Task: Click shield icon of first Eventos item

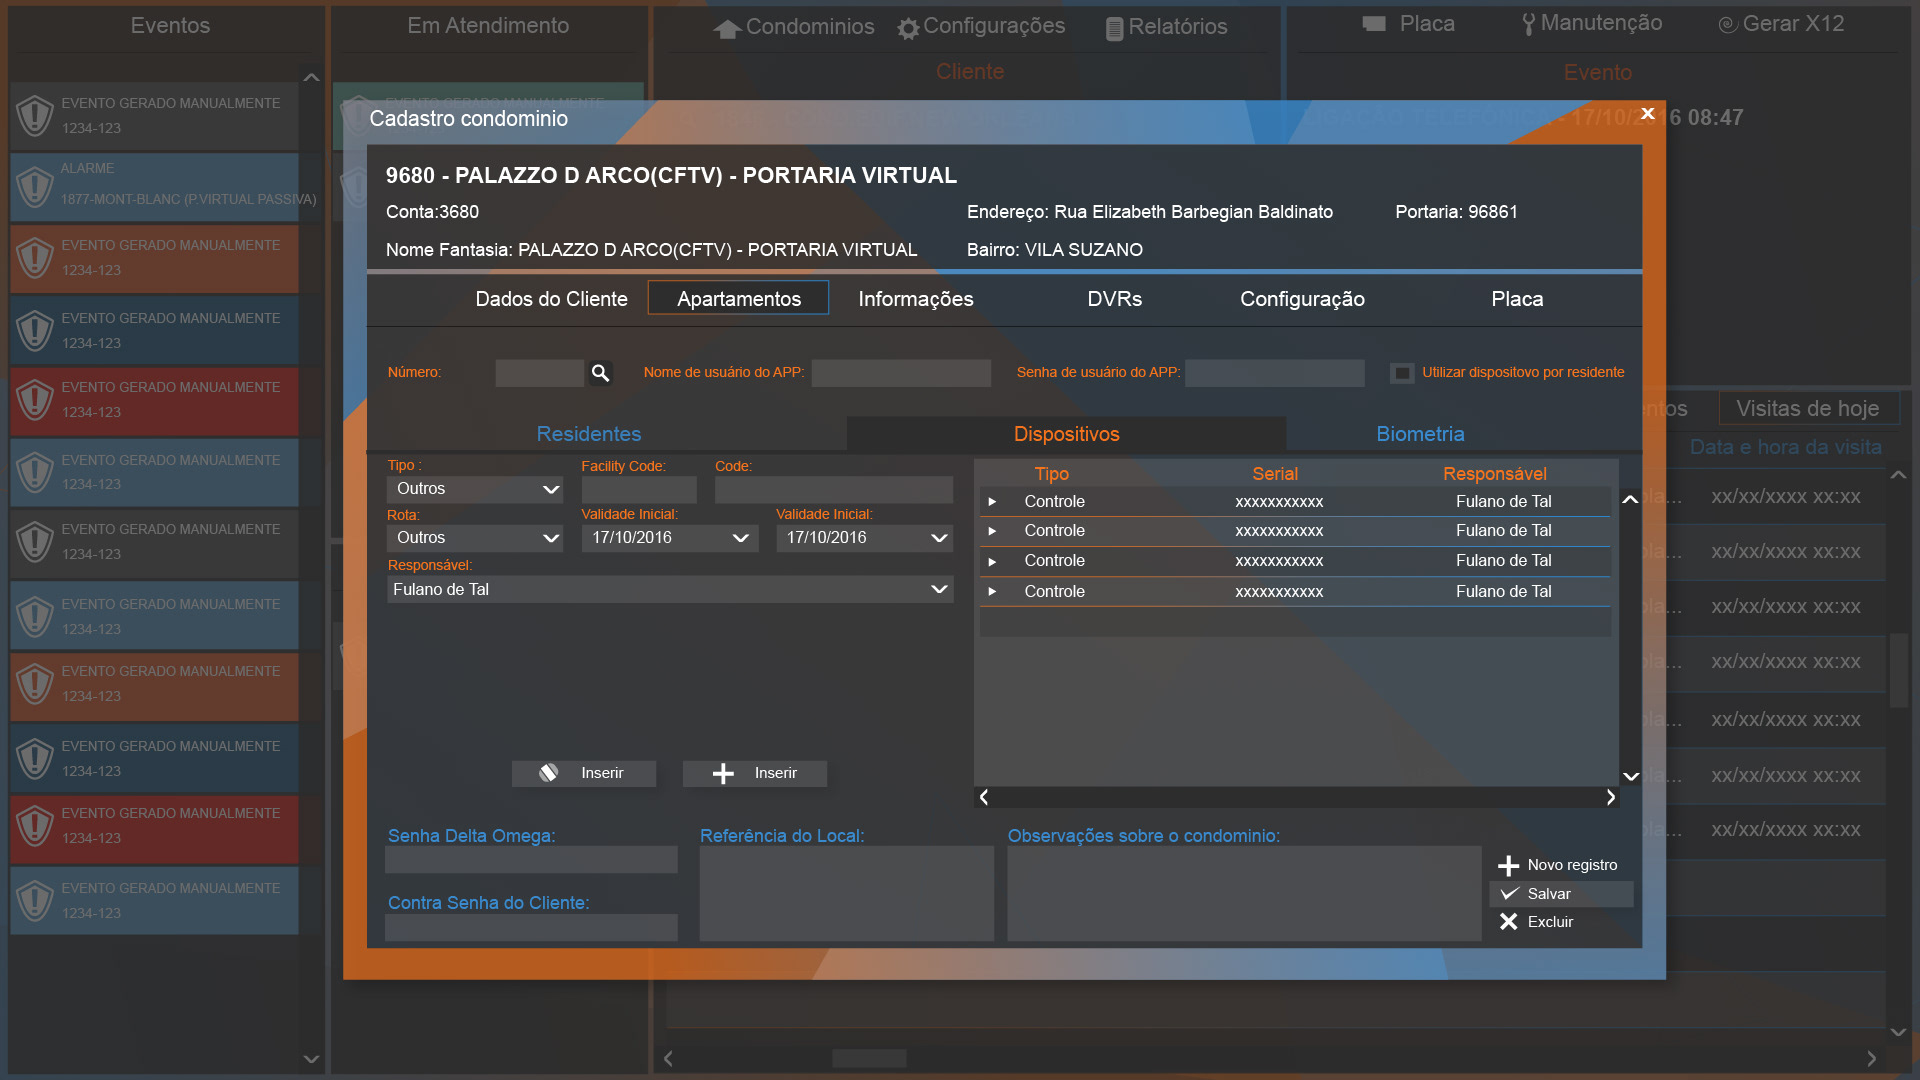Action: tap(35, 115)
